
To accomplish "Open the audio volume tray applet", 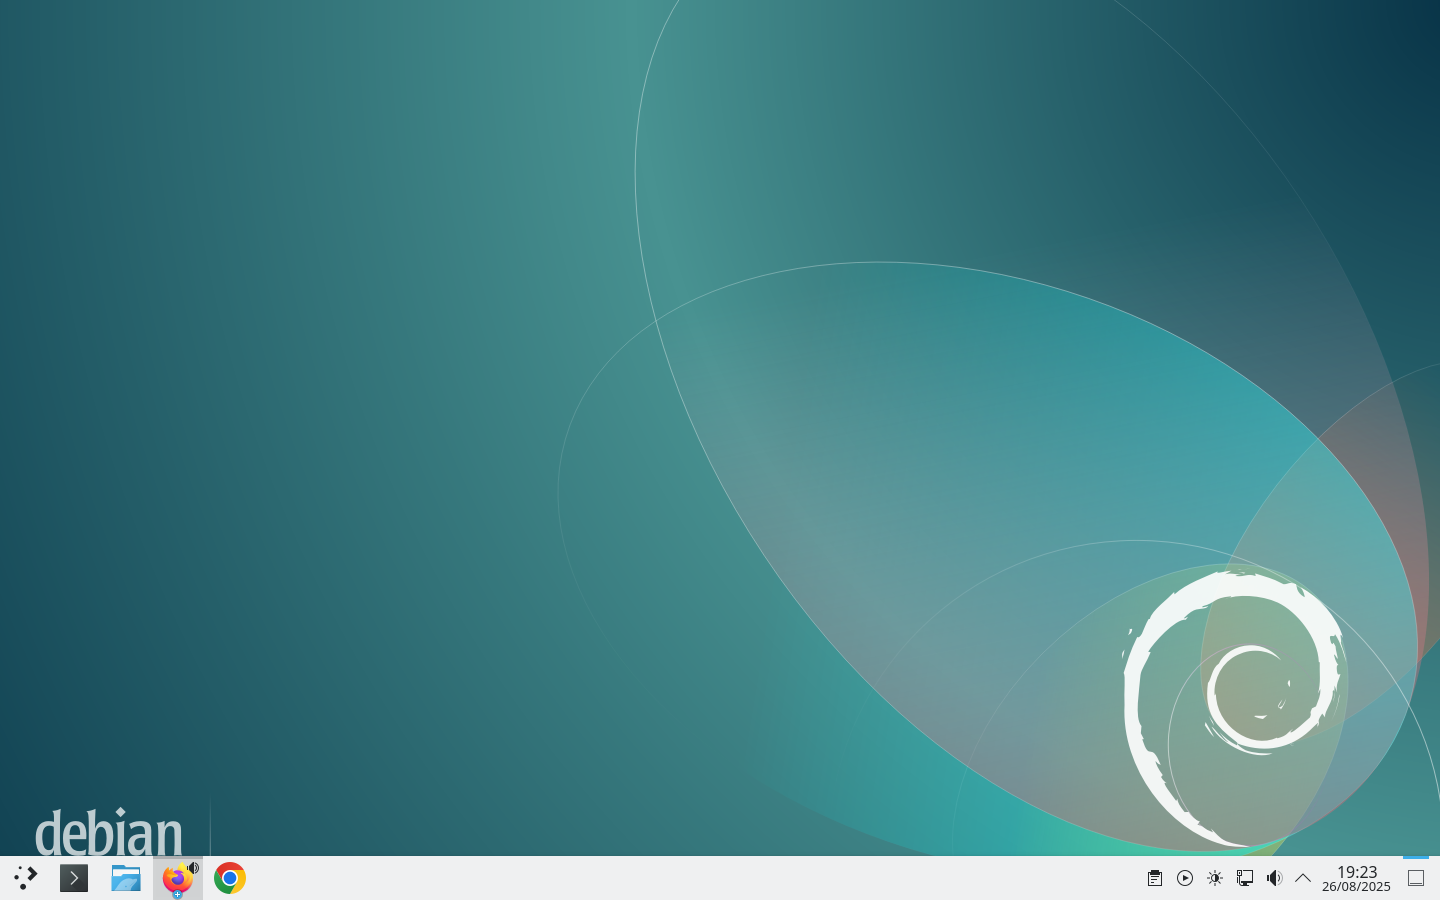I will (x=1274, y=878).
